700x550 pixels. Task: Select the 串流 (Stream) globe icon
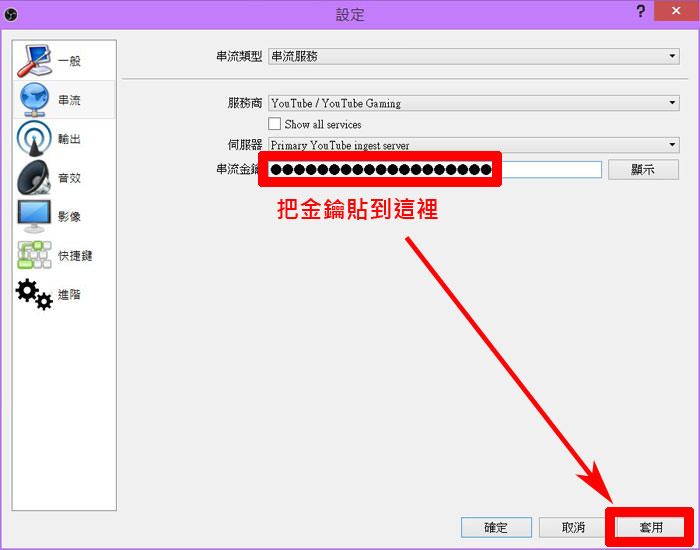(x=34, y=100)
